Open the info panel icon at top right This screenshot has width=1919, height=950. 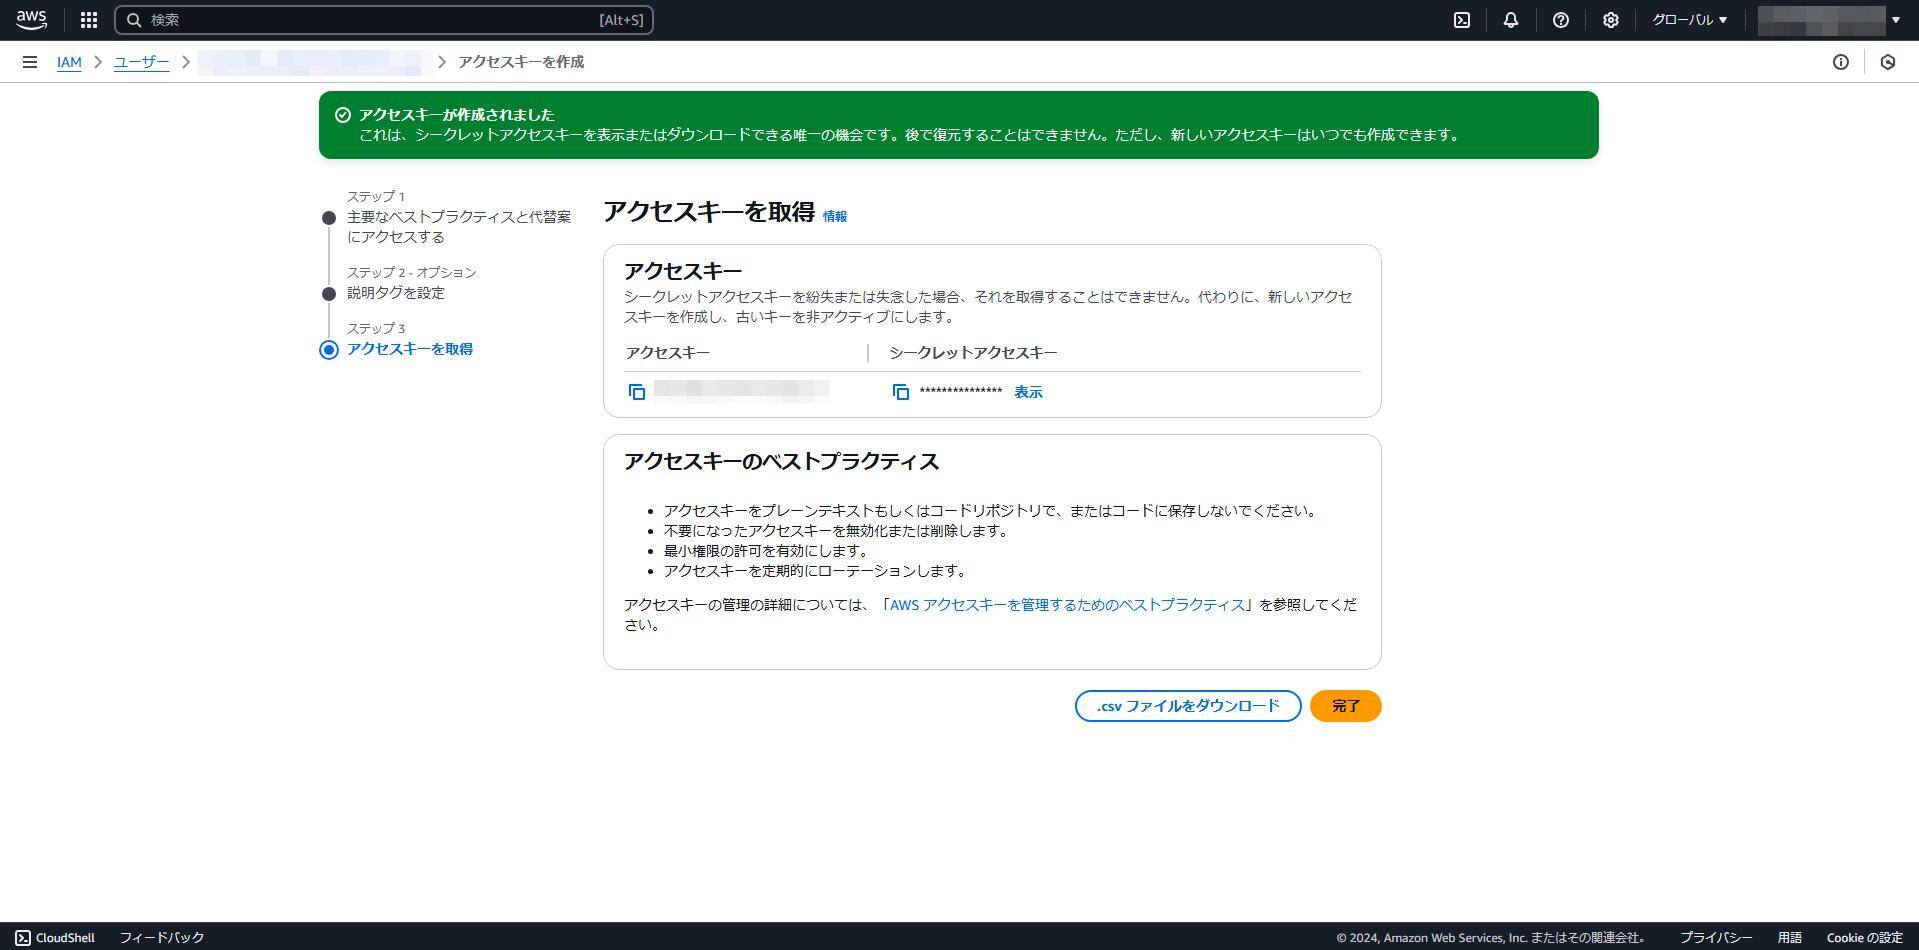pos(1841,62)
